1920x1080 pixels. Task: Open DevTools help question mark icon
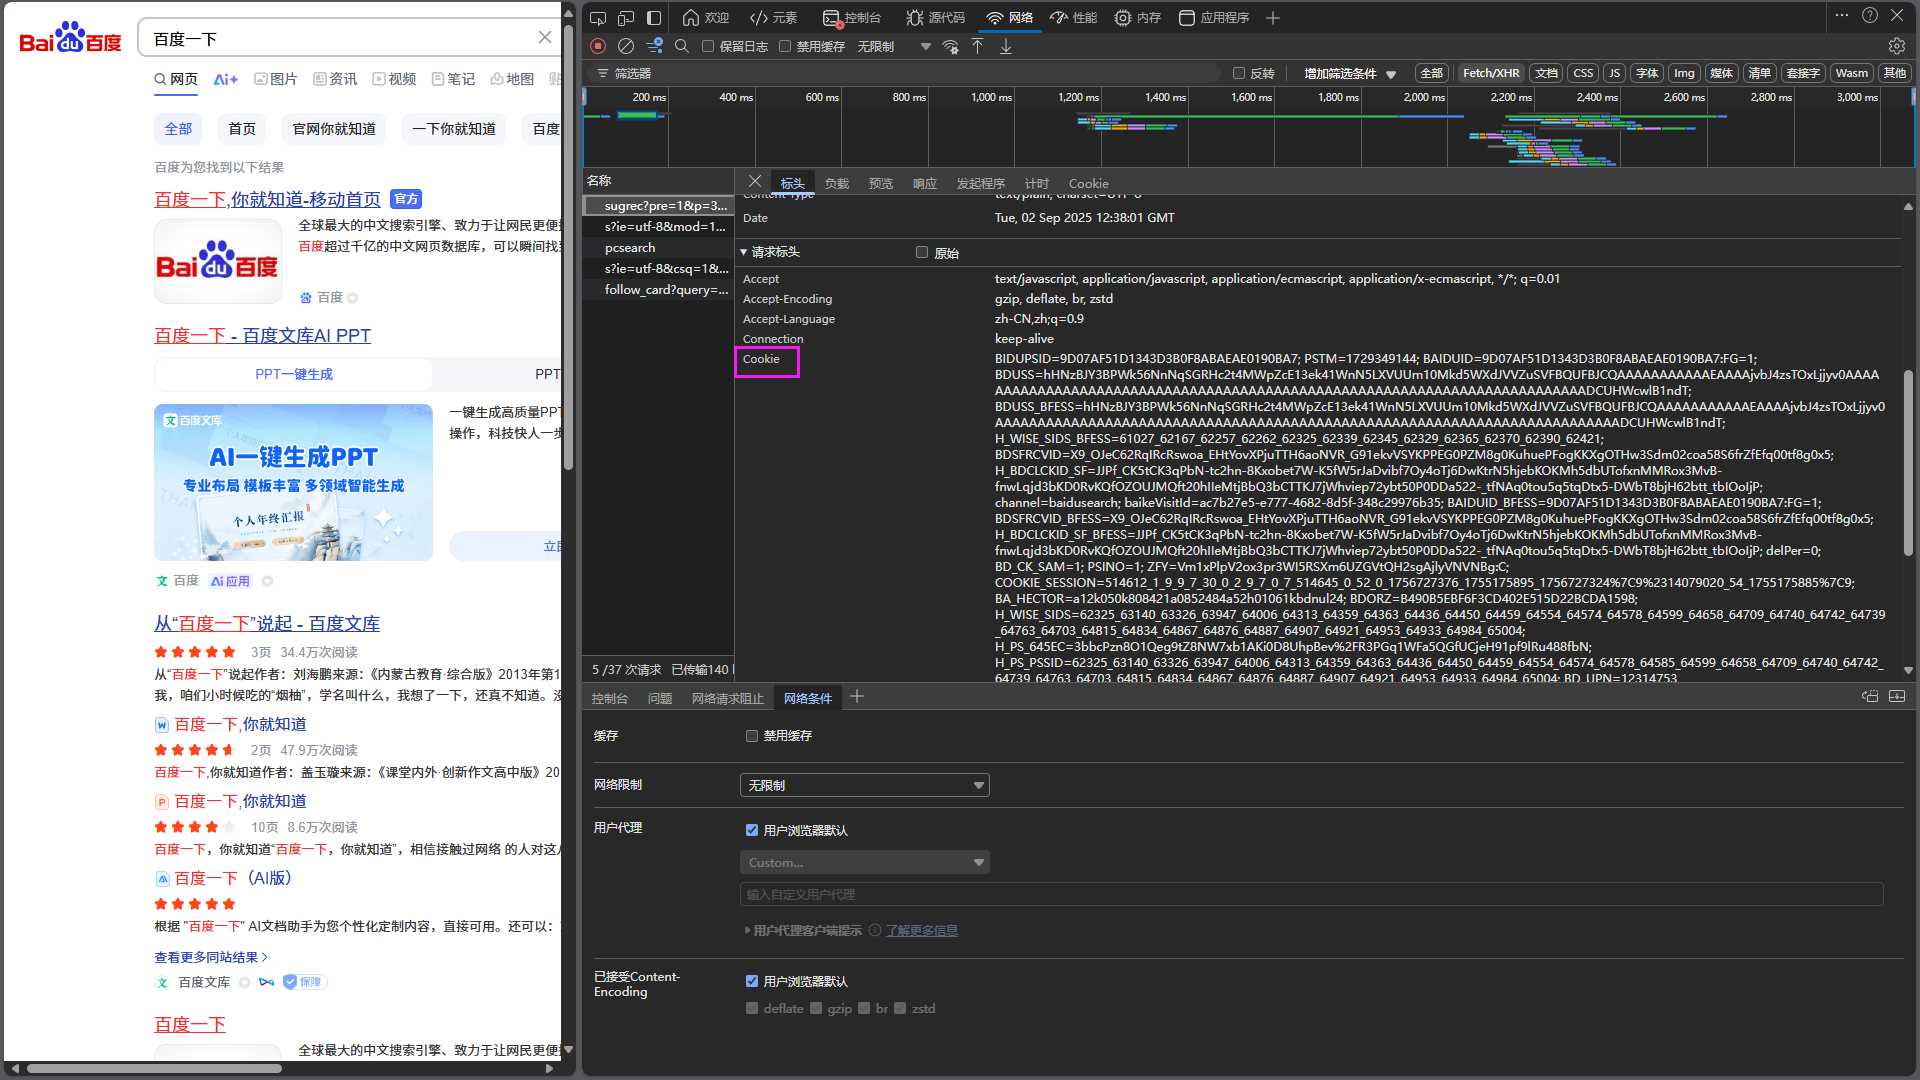click(1870, 16)
